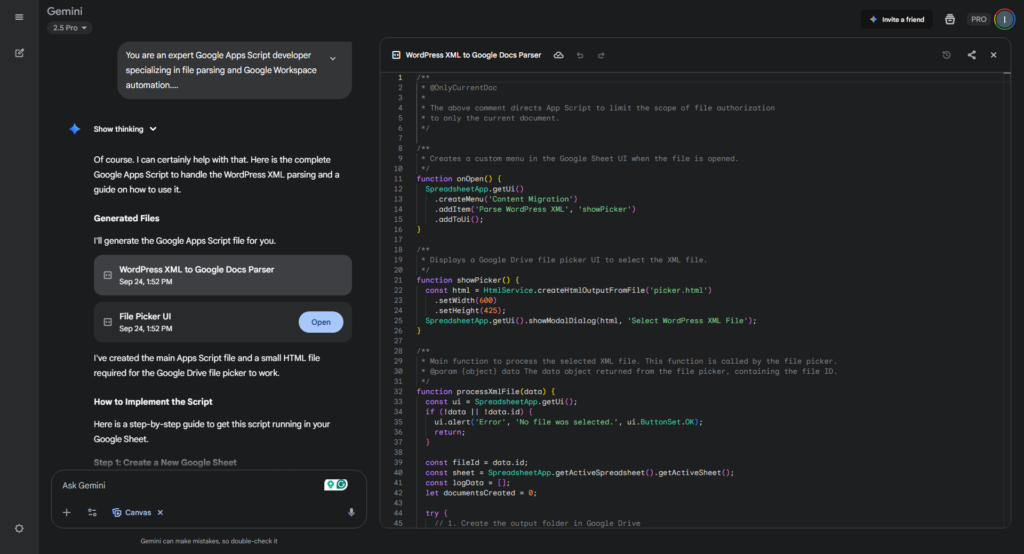Screen dimensions: 1024x554
Task: Click the .setWidth(600) call on line 23
Action: coord(466,301)
